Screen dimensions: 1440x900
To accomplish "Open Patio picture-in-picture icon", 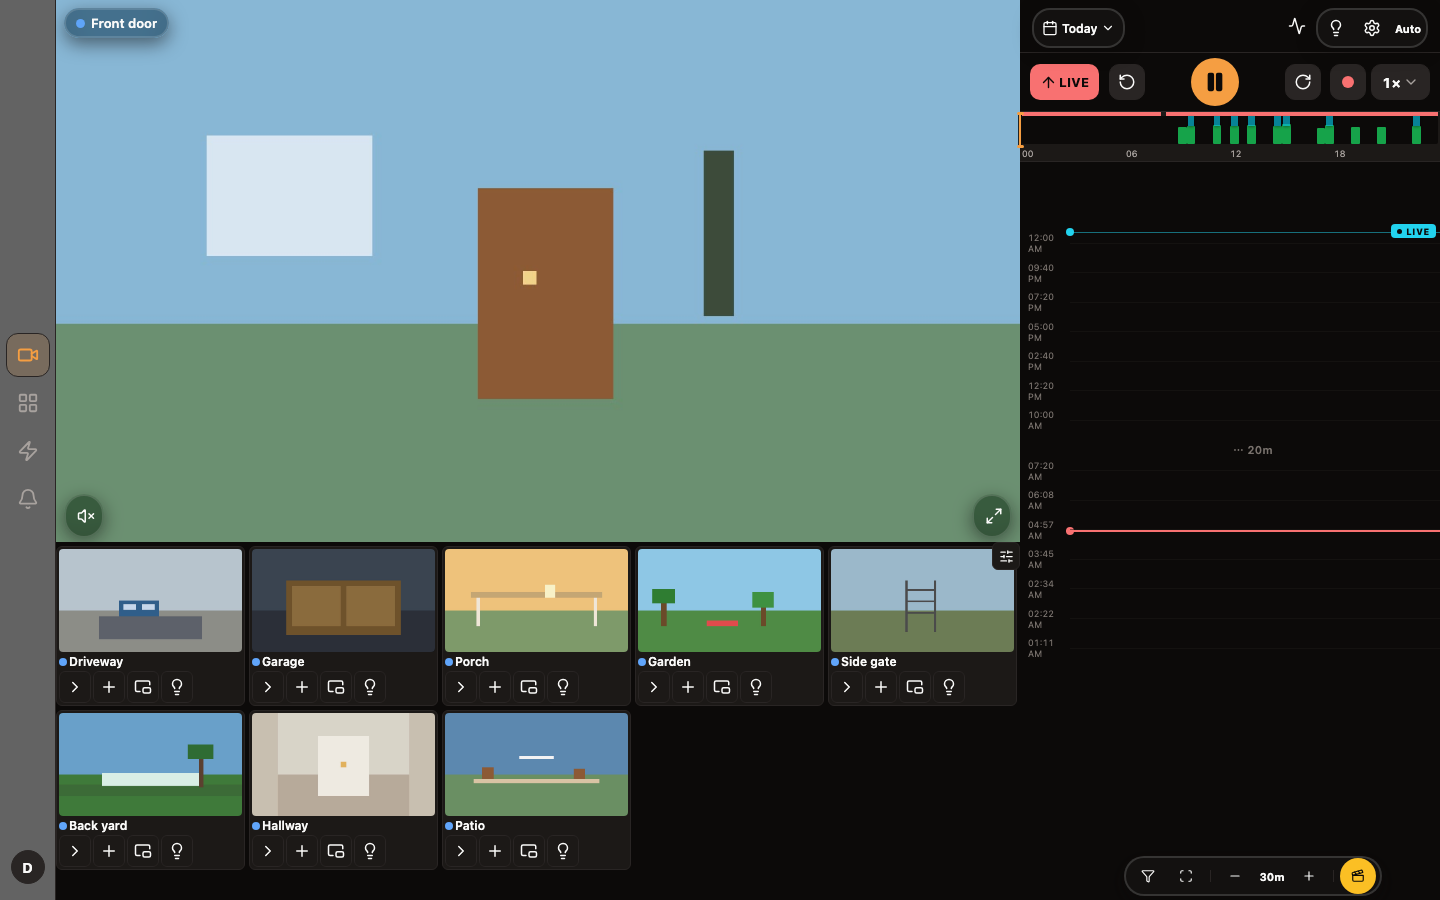I will coord(529,851).
